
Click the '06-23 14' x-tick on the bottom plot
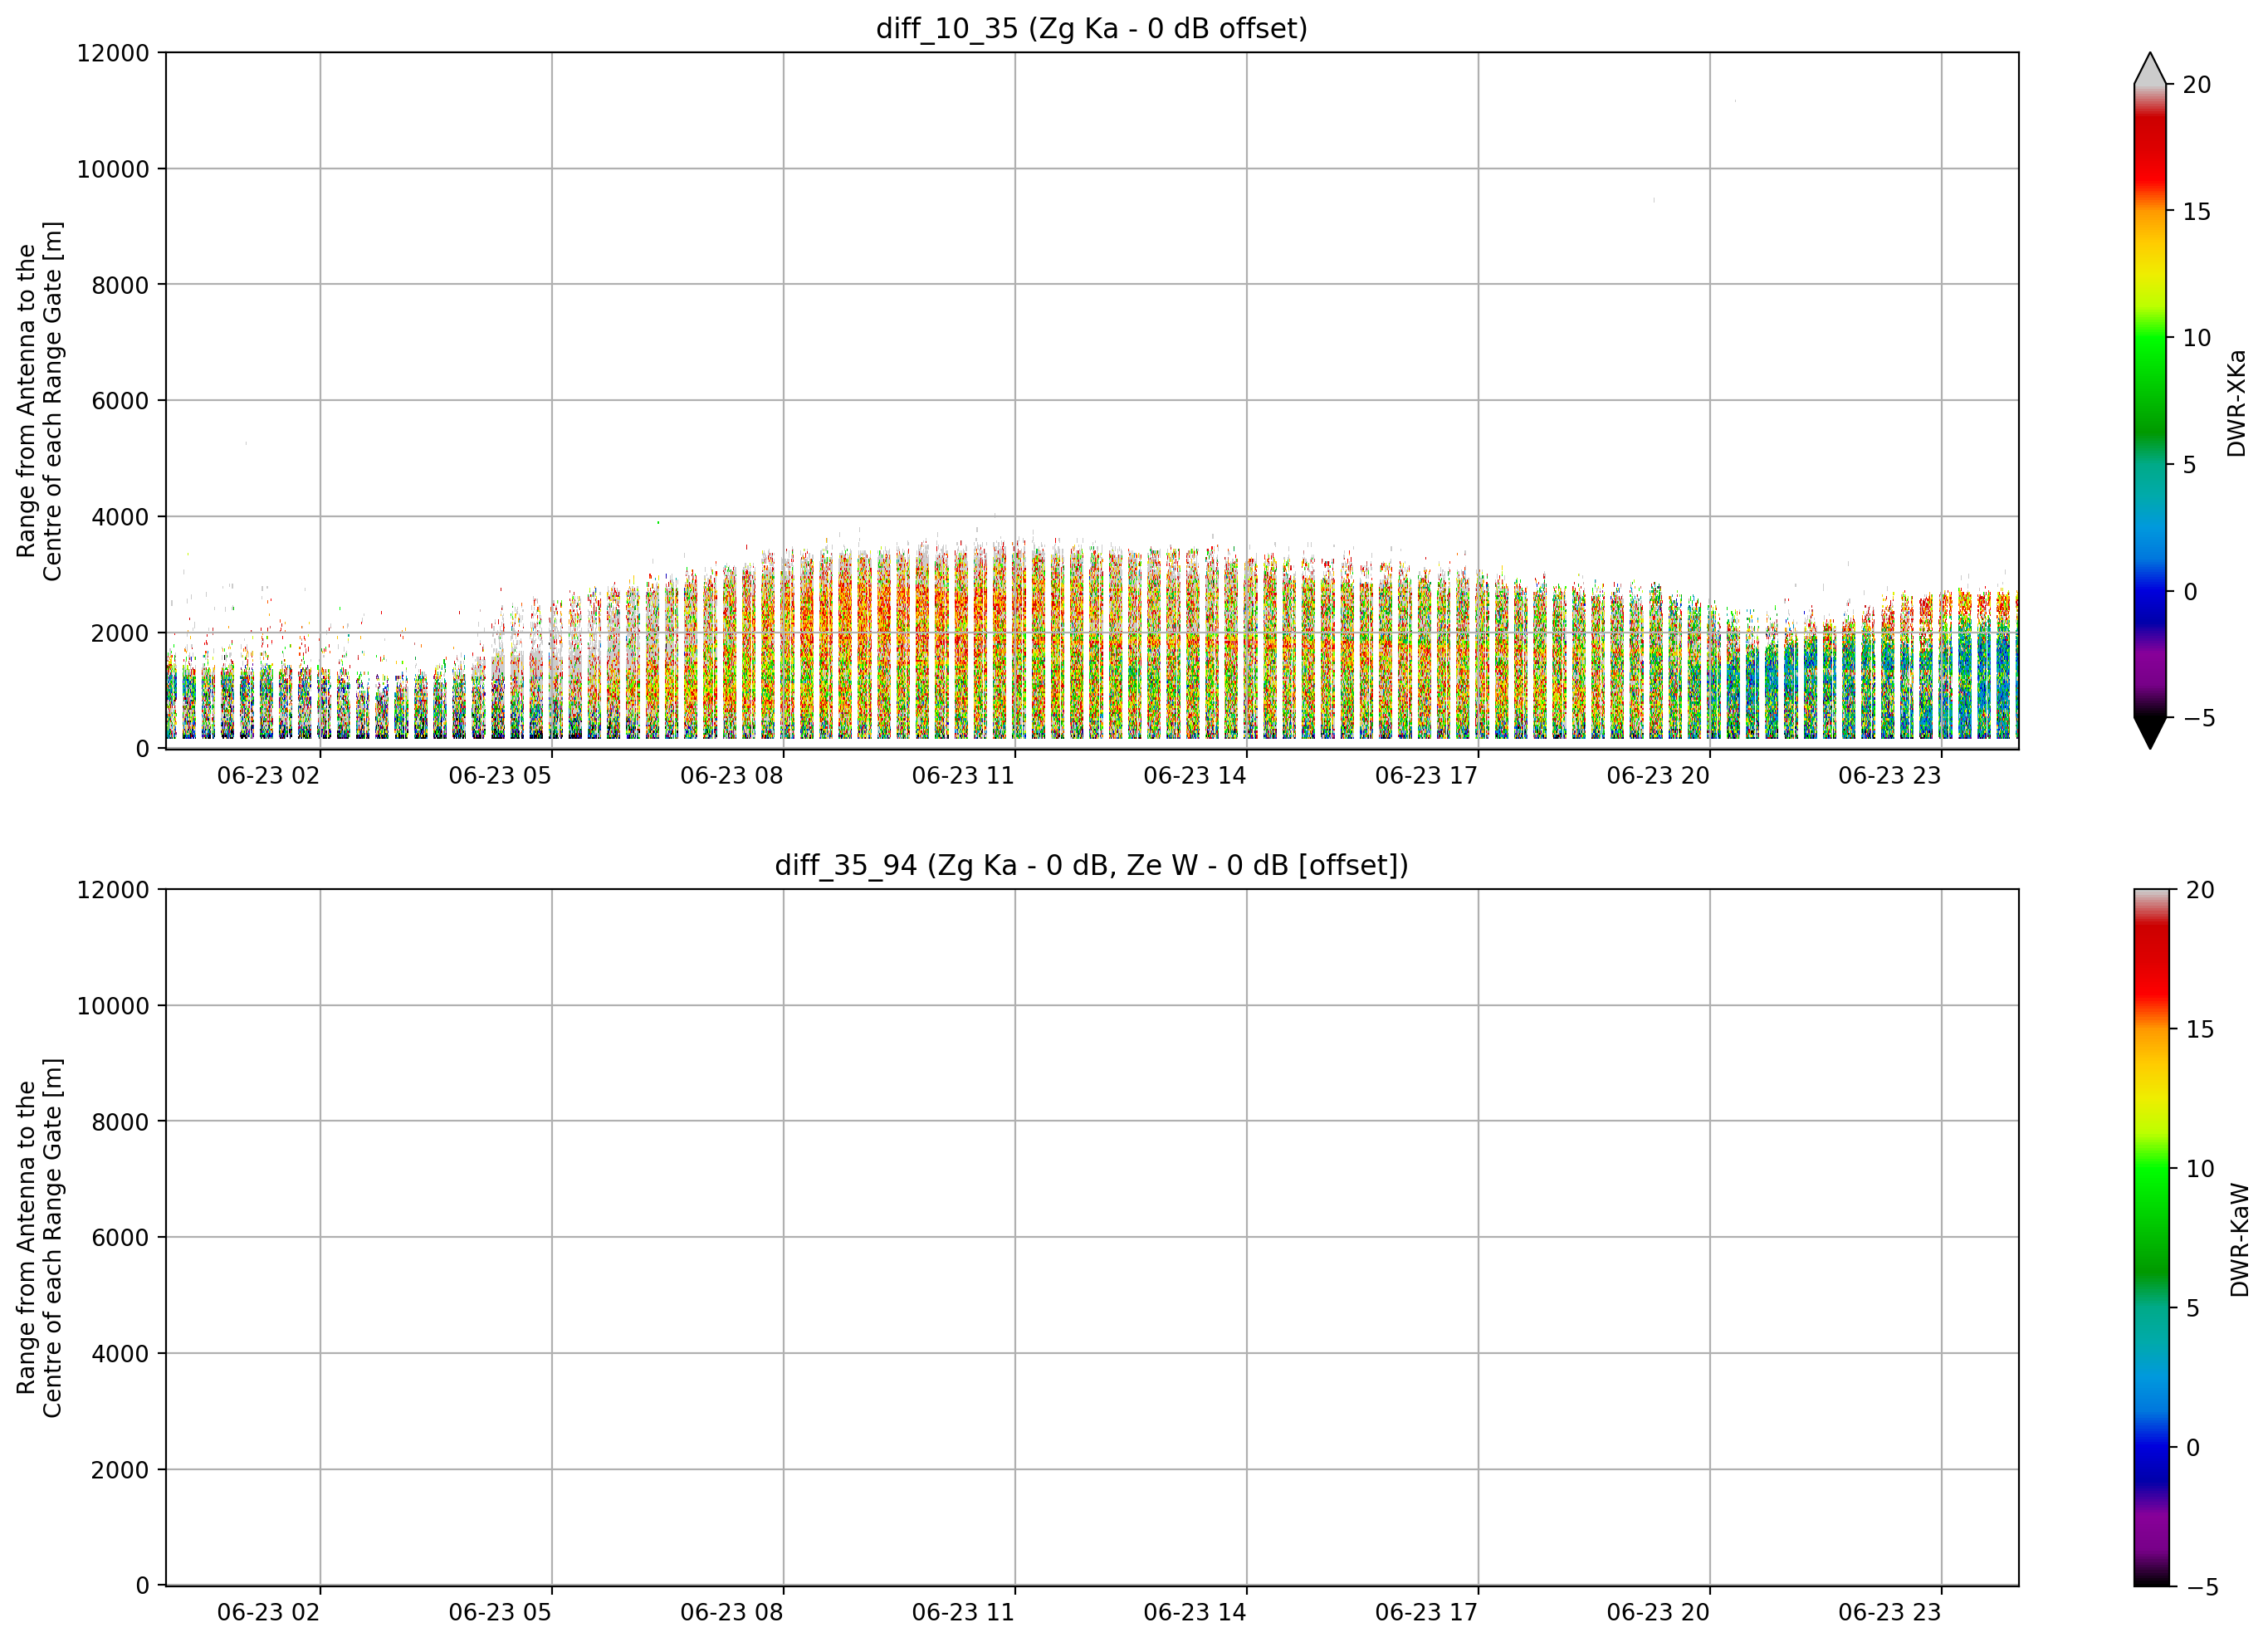(1195, 1613)
